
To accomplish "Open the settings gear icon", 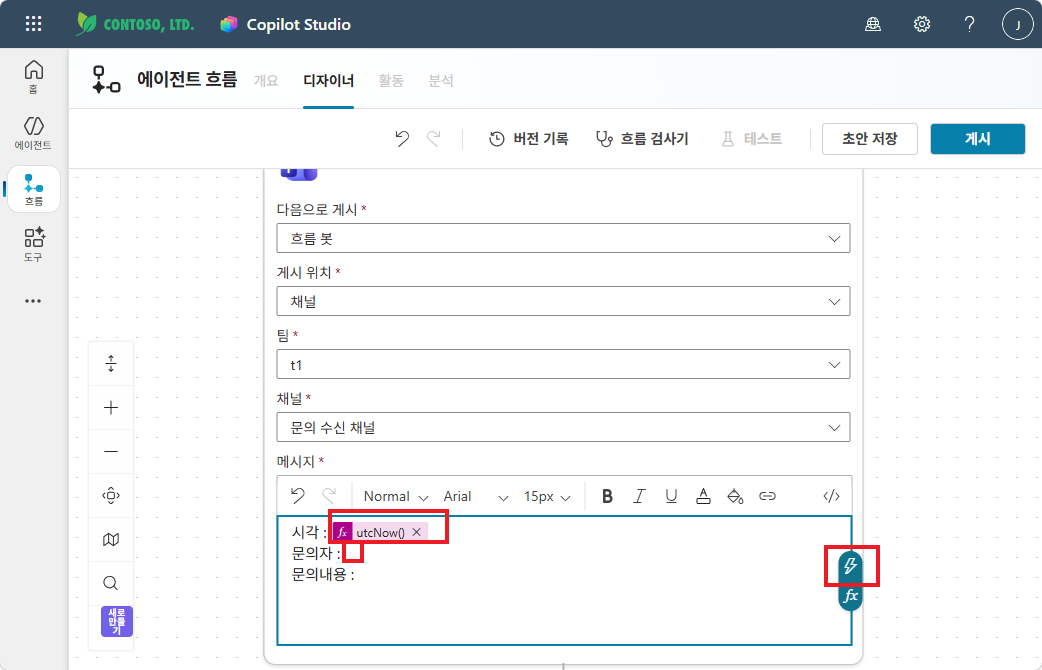I will tap(922, 25).
